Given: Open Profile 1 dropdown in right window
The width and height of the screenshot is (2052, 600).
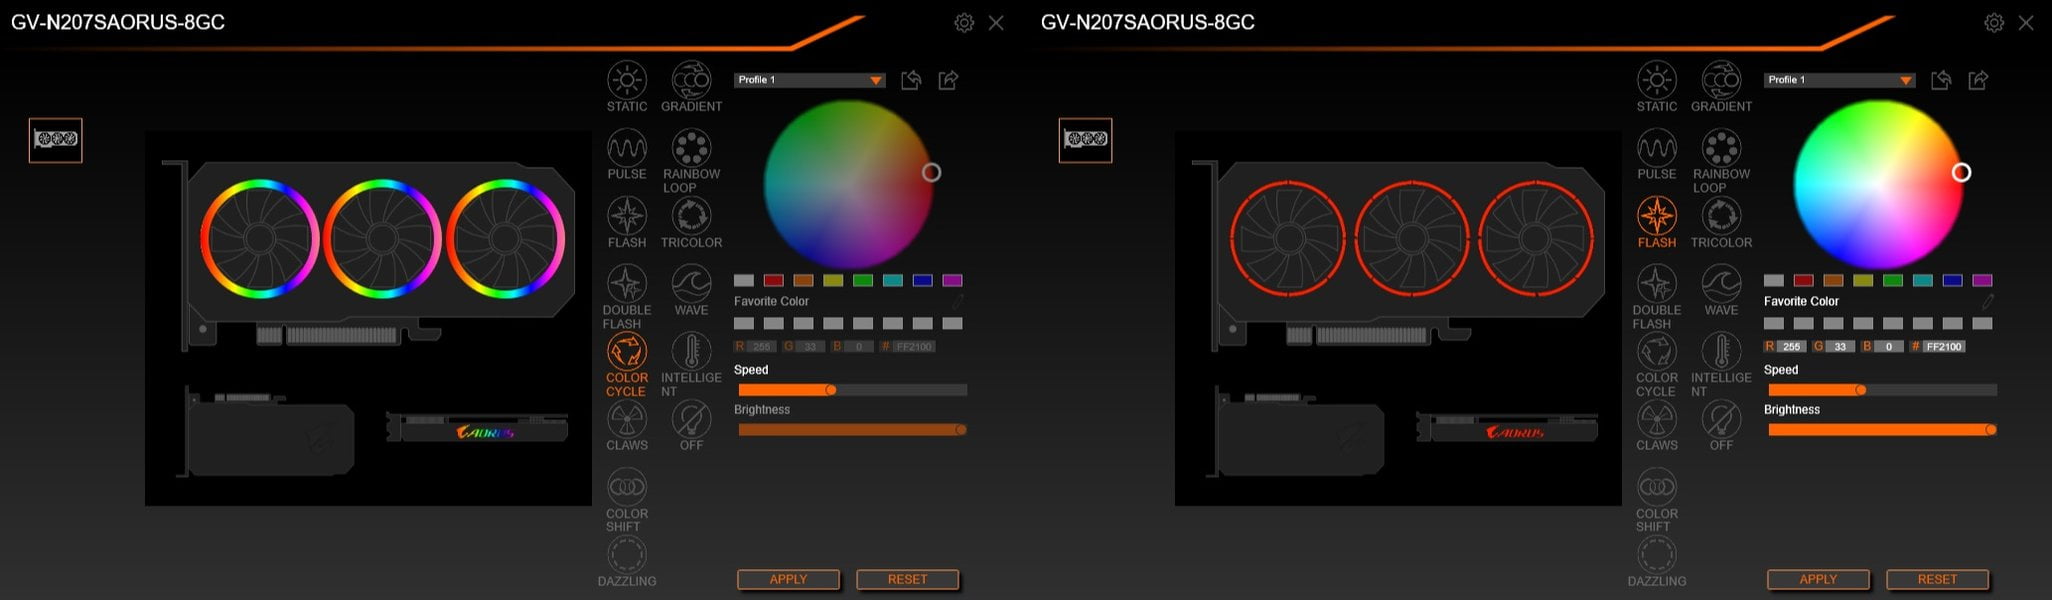Looking at the screenshot, I should click(1840, 80).
